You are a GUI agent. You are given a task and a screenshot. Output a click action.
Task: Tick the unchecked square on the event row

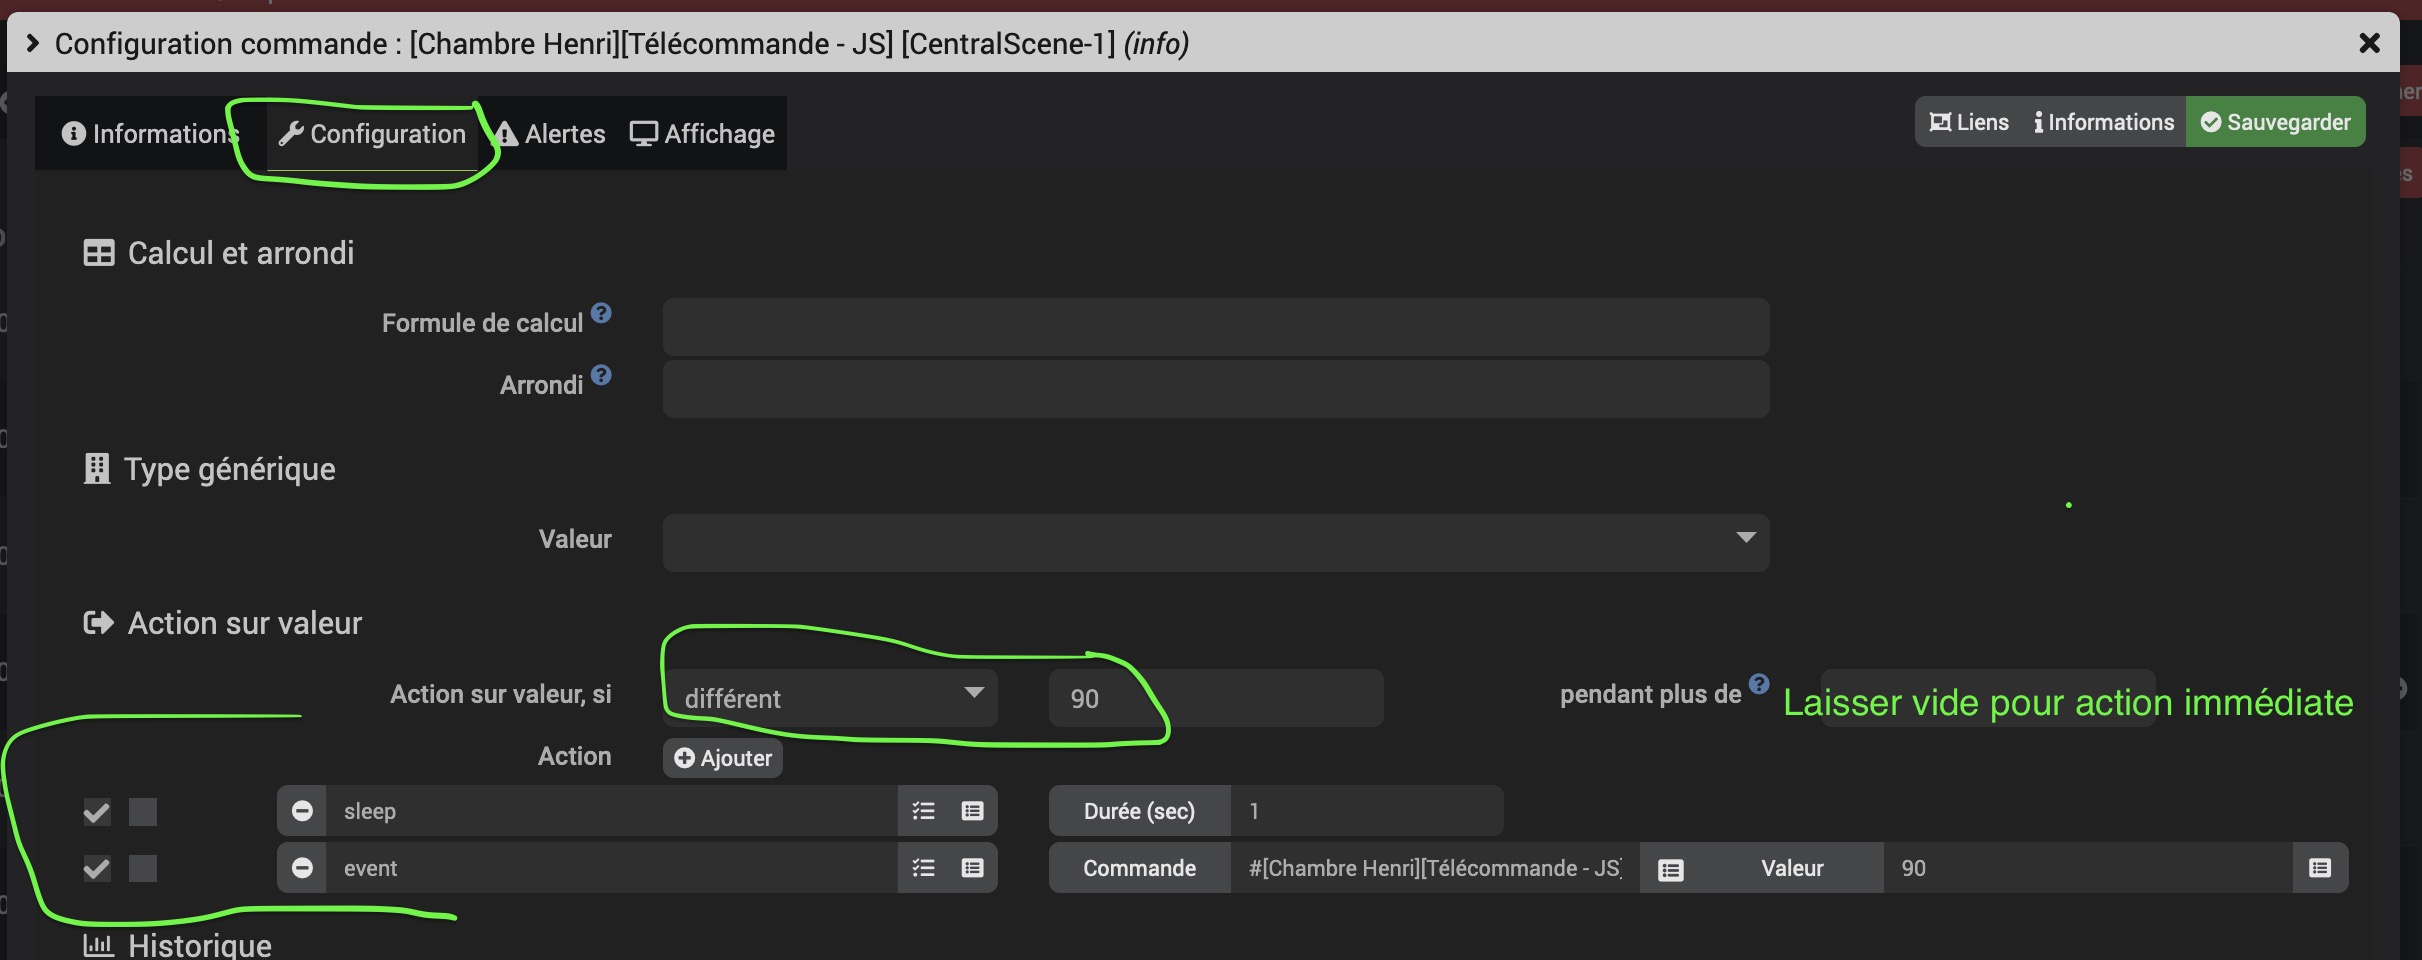pyautogui.click(x=143, y=869)
